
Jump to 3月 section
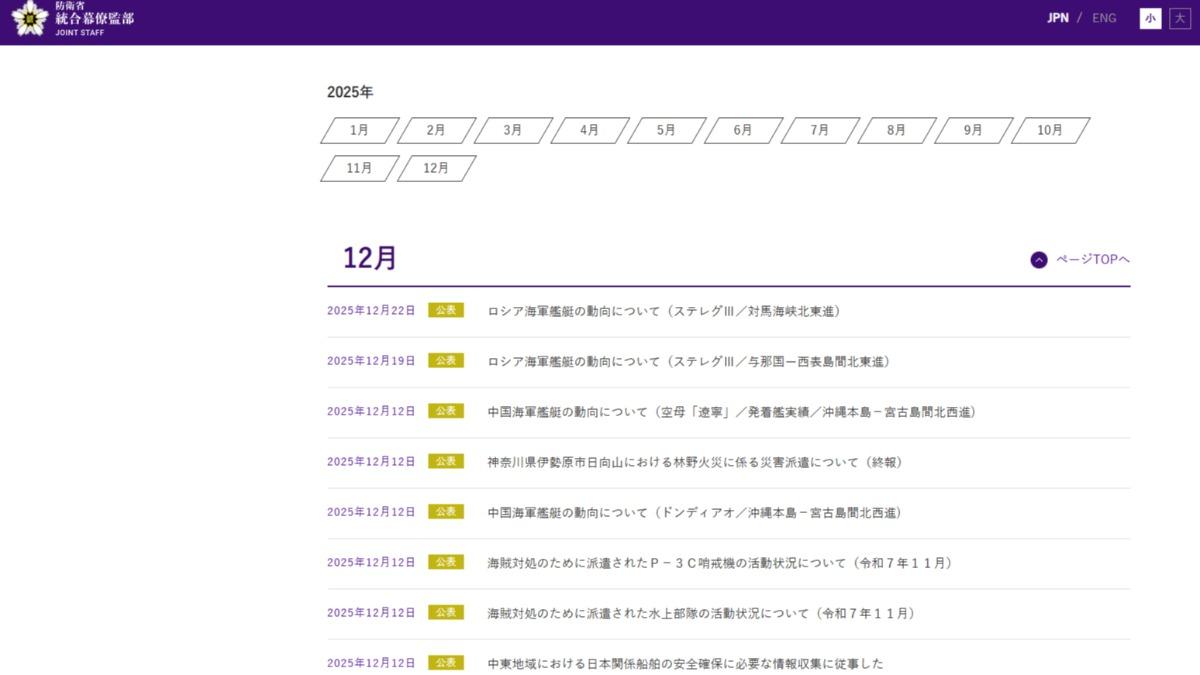point(513,130)
